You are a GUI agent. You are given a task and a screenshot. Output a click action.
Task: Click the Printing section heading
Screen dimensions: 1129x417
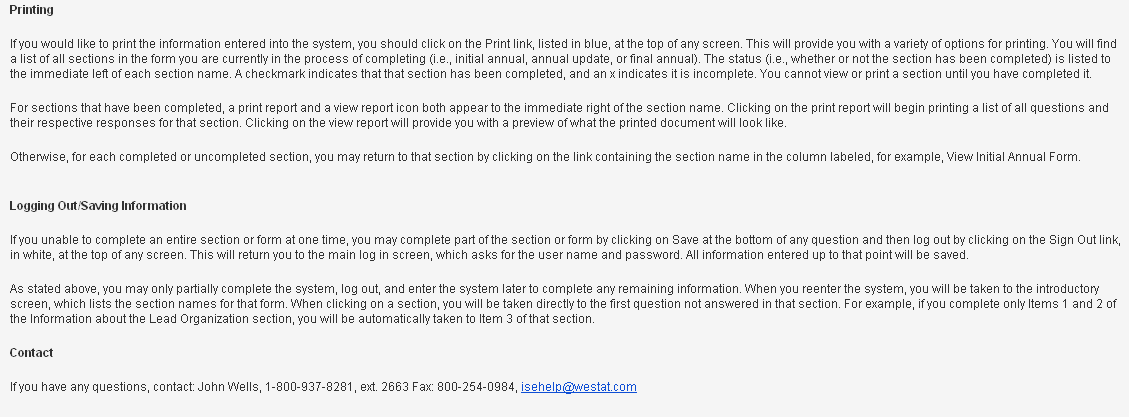tap(31, 10)
